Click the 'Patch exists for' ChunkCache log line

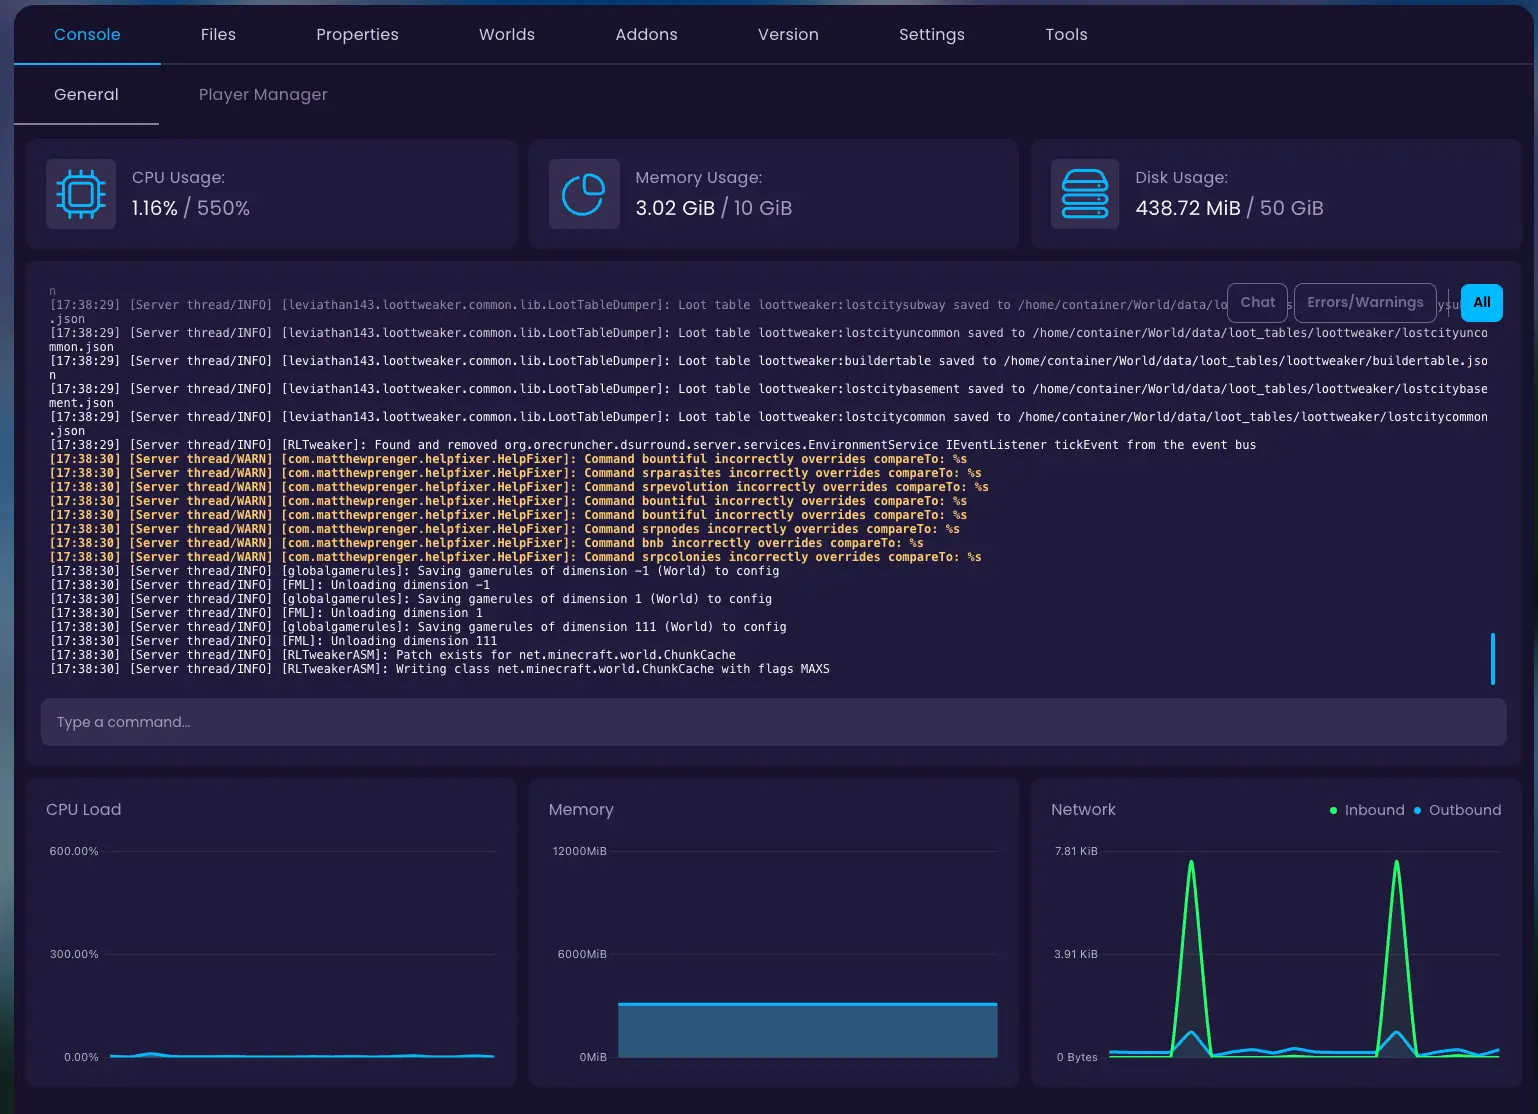point(393,655)
